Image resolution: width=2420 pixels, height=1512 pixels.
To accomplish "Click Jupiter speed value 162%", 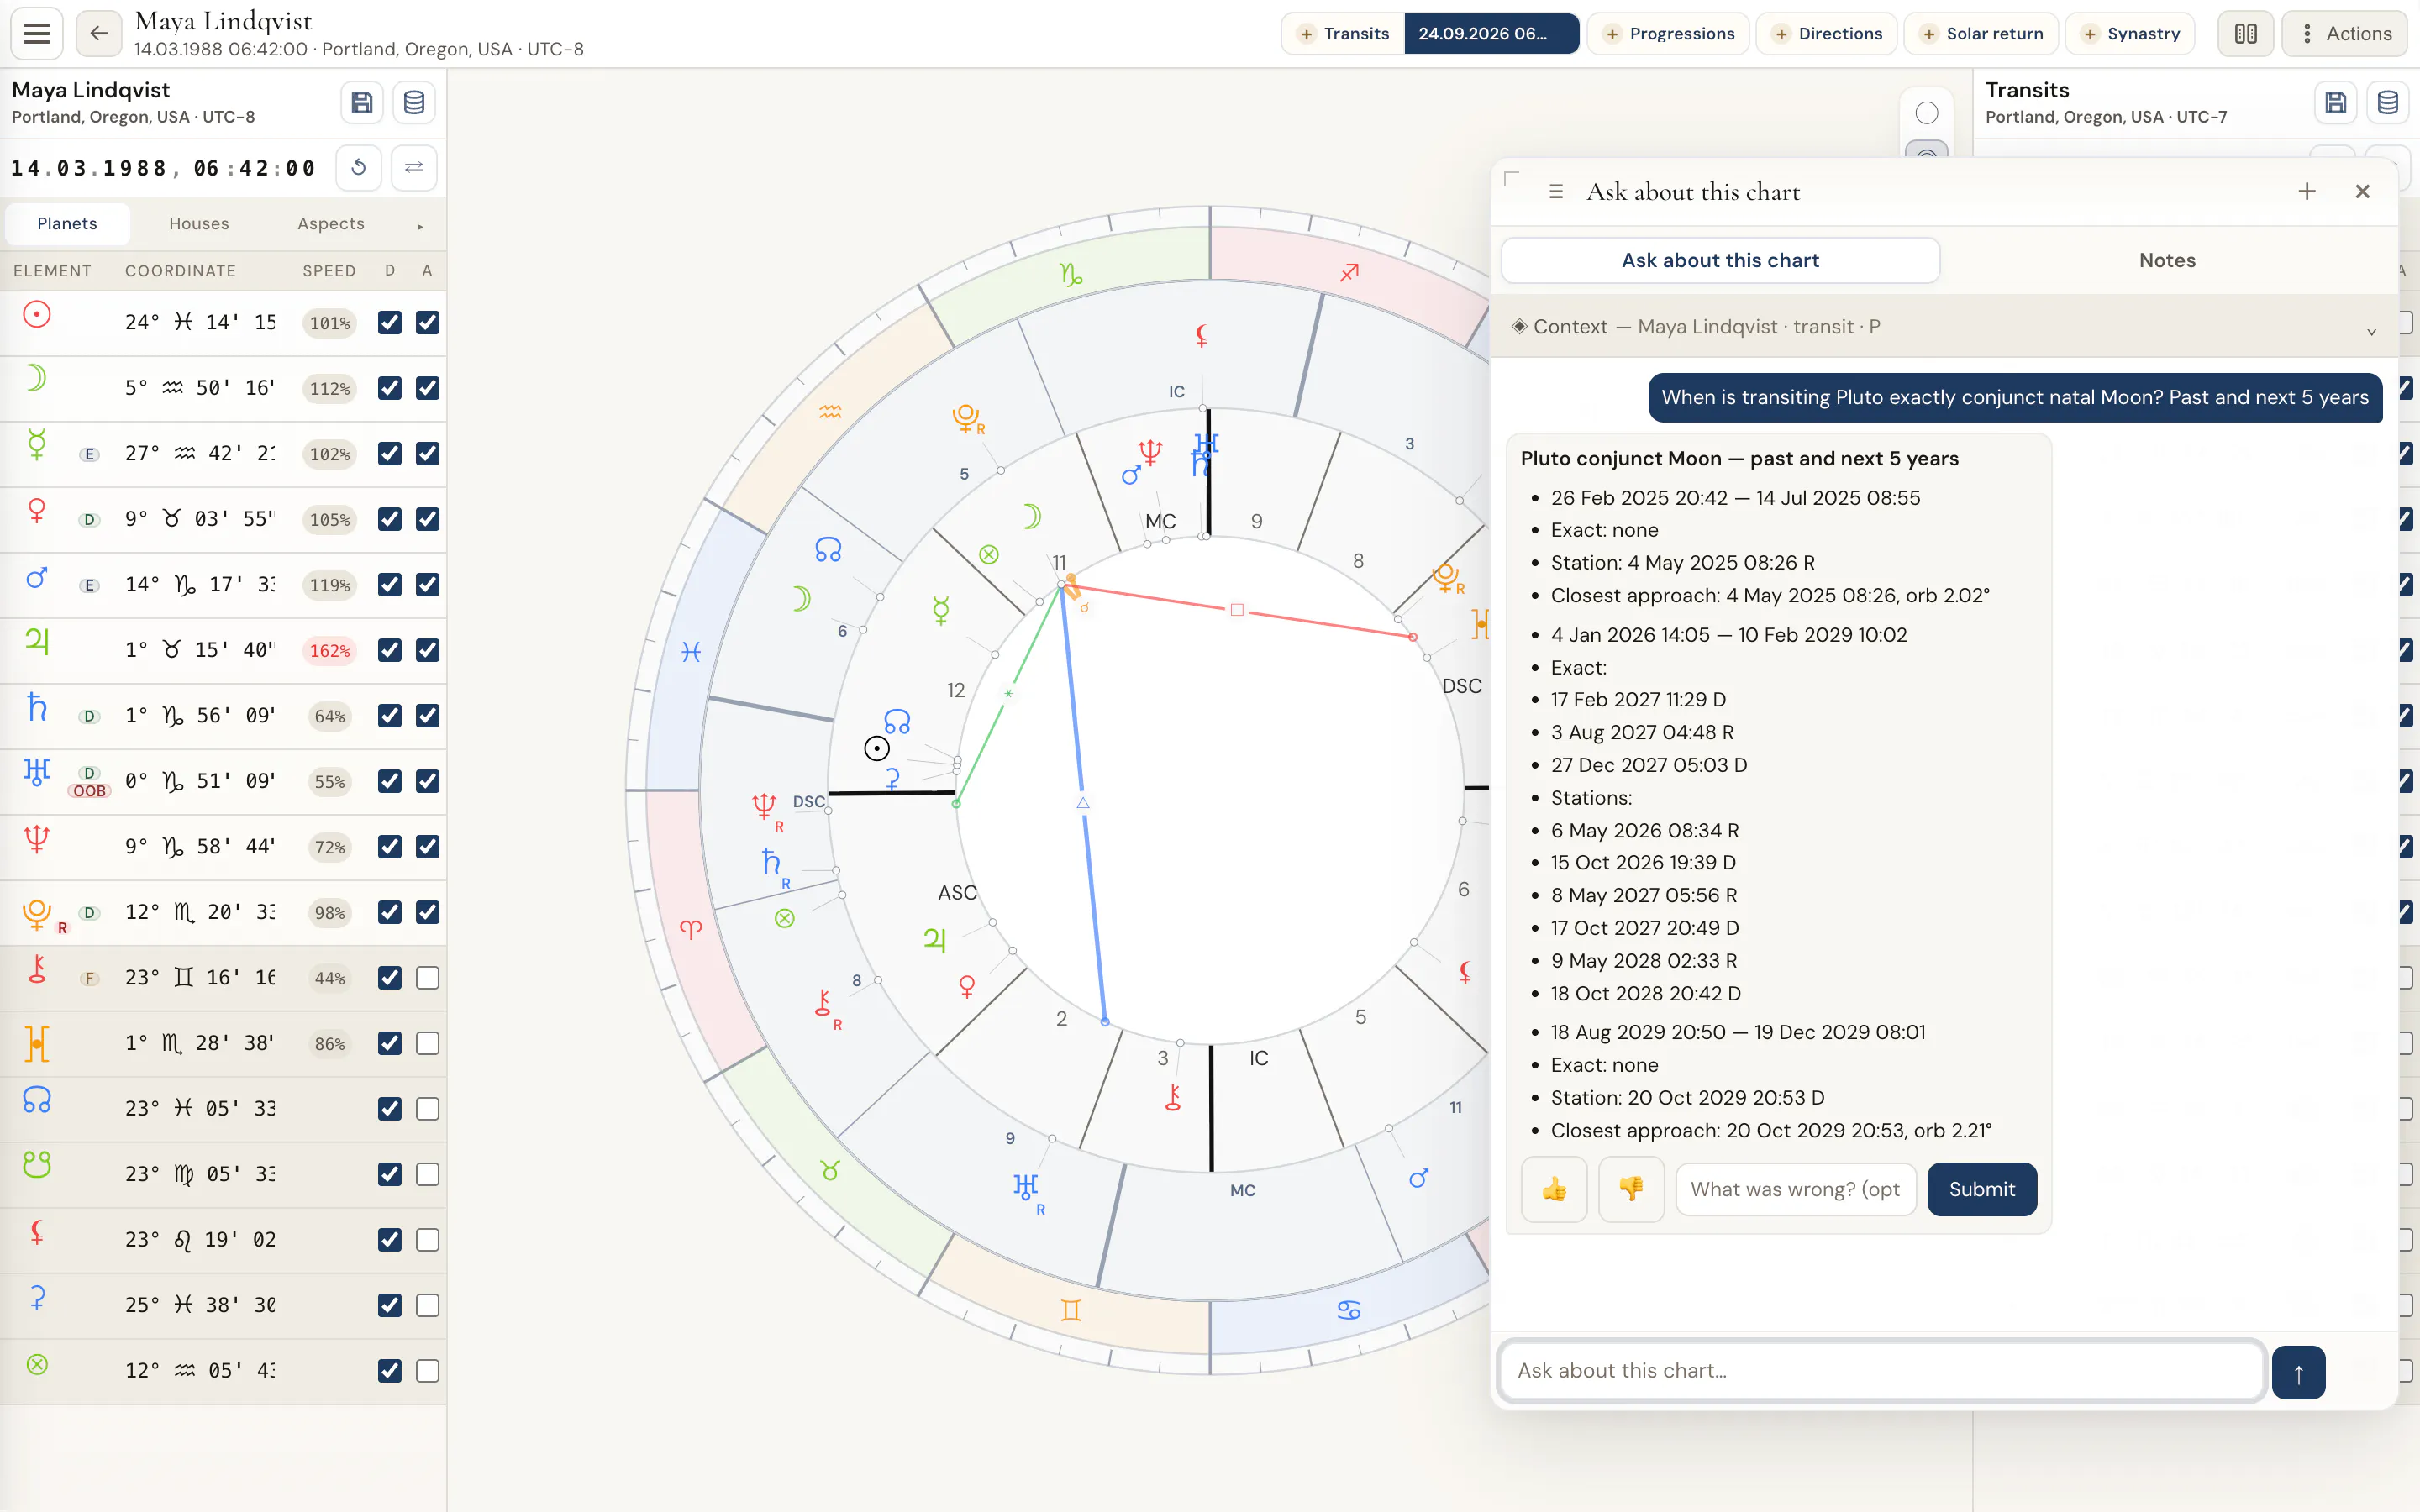I will click(x=330, y=651).
